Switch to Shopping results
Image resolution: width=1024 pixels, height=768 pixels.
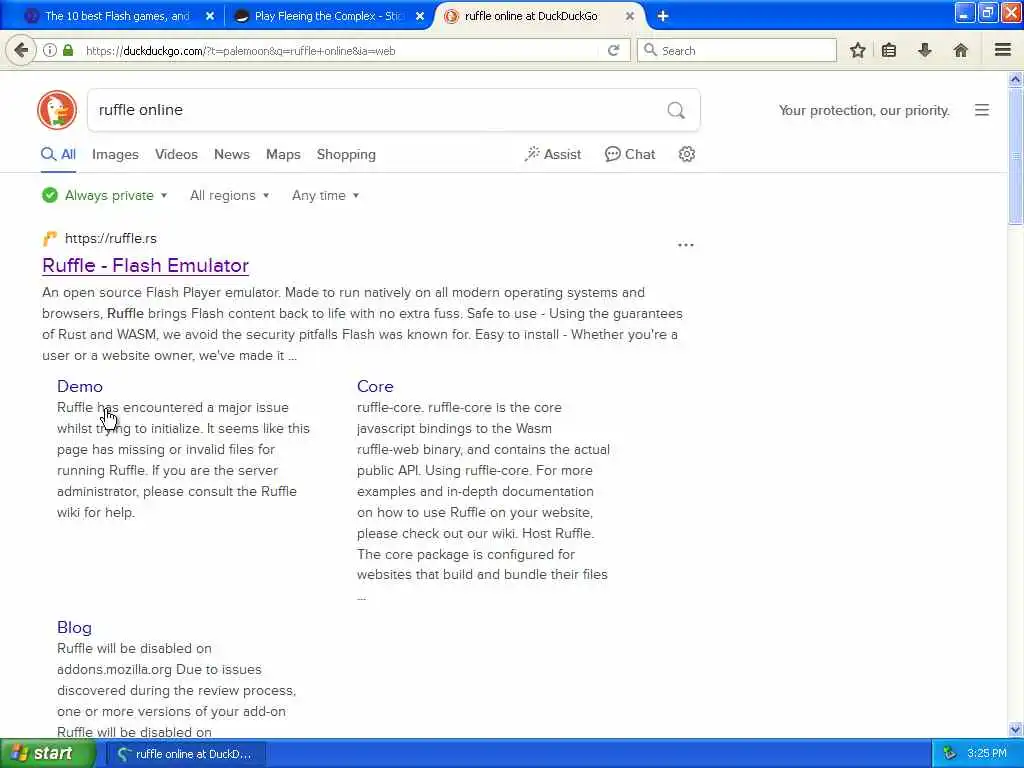[346, 154]
